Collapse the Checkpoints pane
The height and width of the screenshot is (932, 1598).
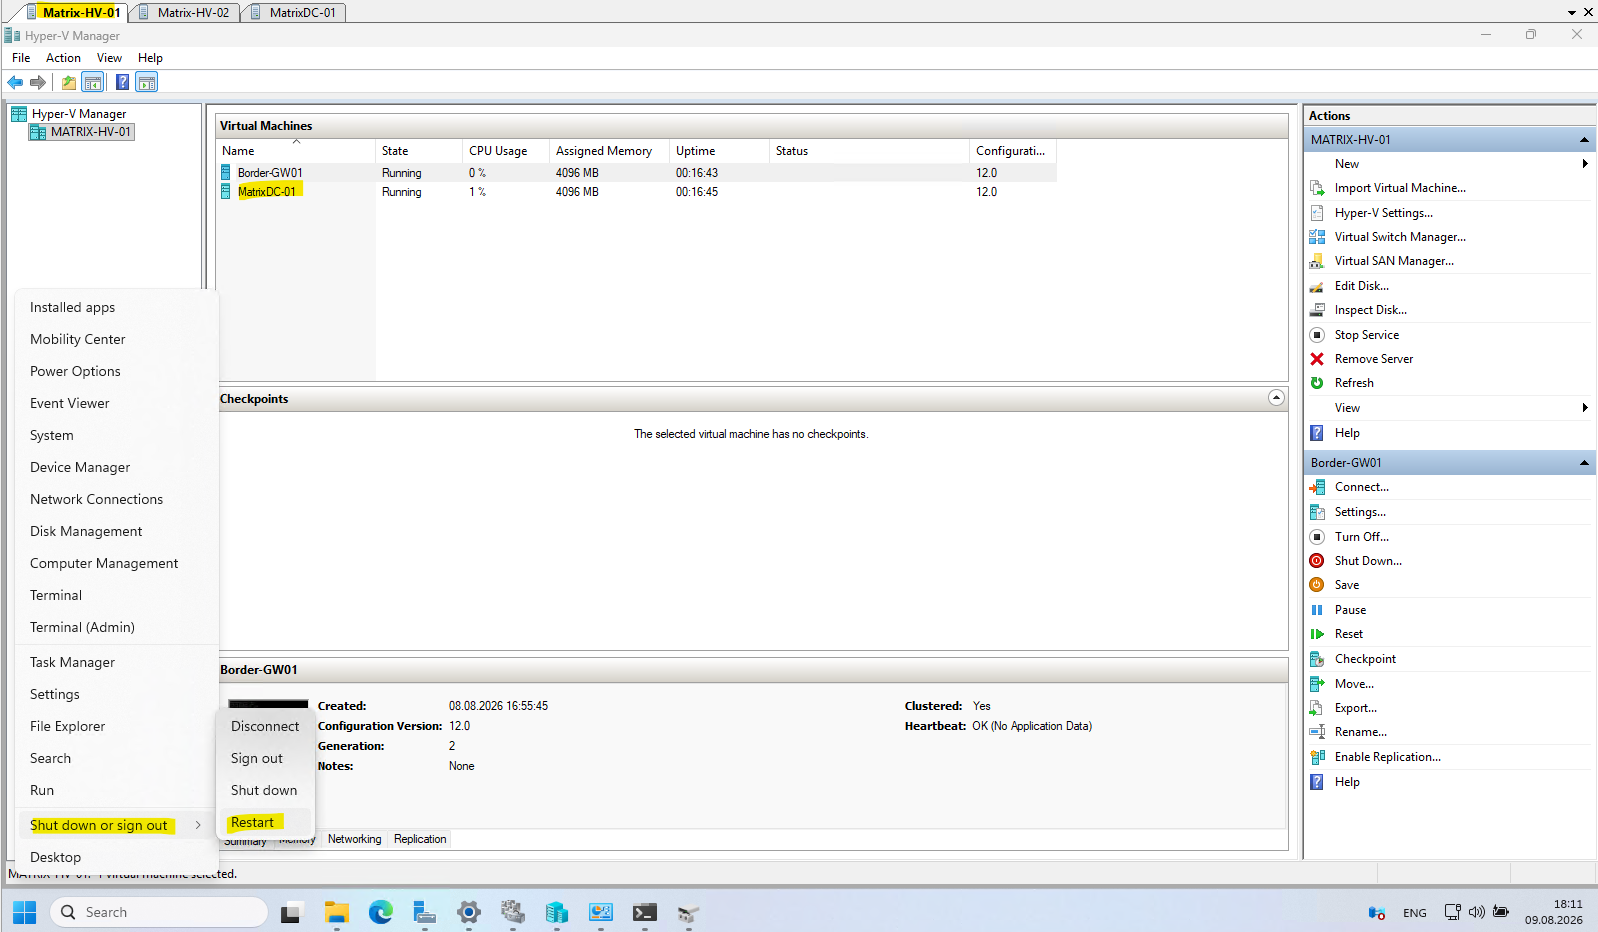(1276, 398)
